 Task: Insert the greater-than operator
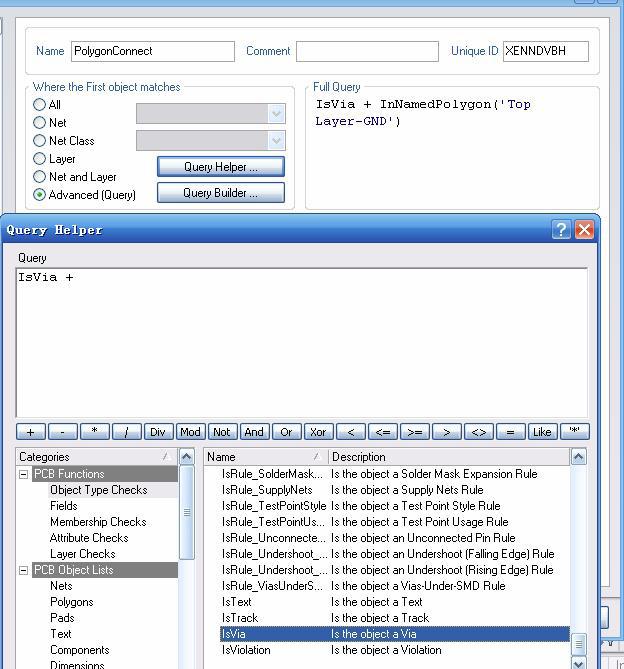pyautogui.click(x=447, y=432)
